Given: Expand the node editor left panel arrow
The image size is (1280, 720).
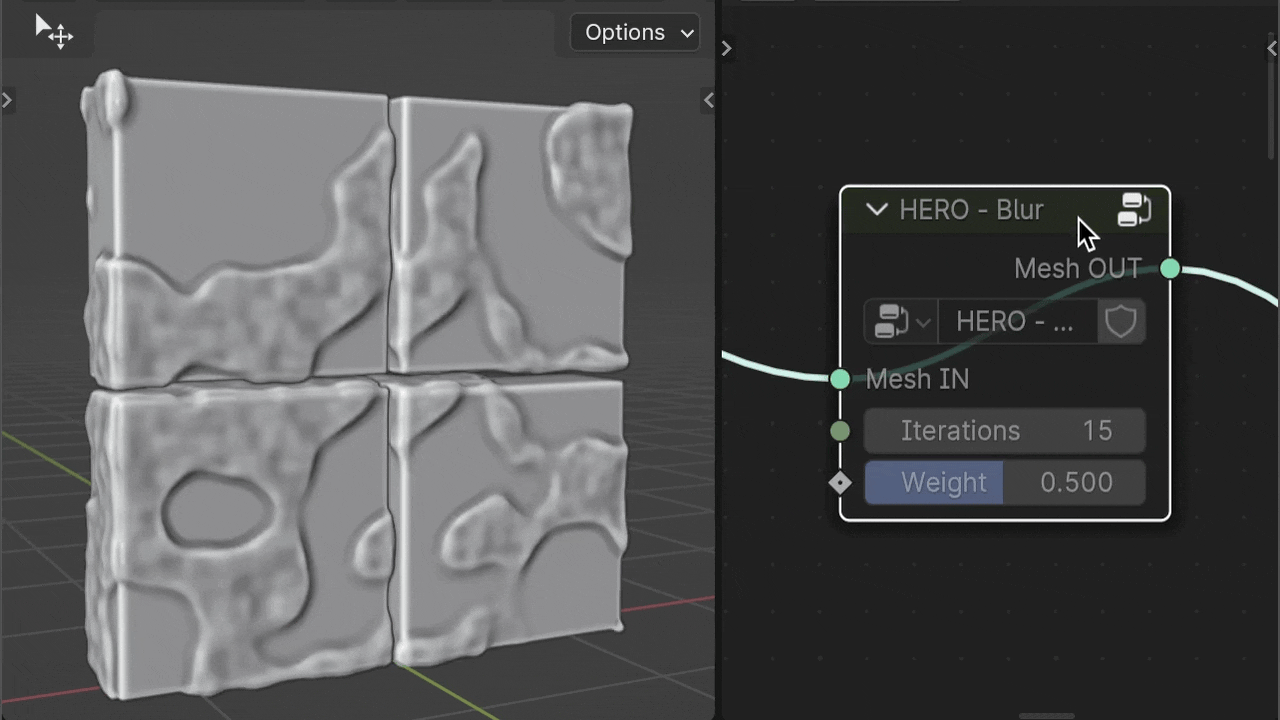Looking at the screenshot, I should coord(726,48).
